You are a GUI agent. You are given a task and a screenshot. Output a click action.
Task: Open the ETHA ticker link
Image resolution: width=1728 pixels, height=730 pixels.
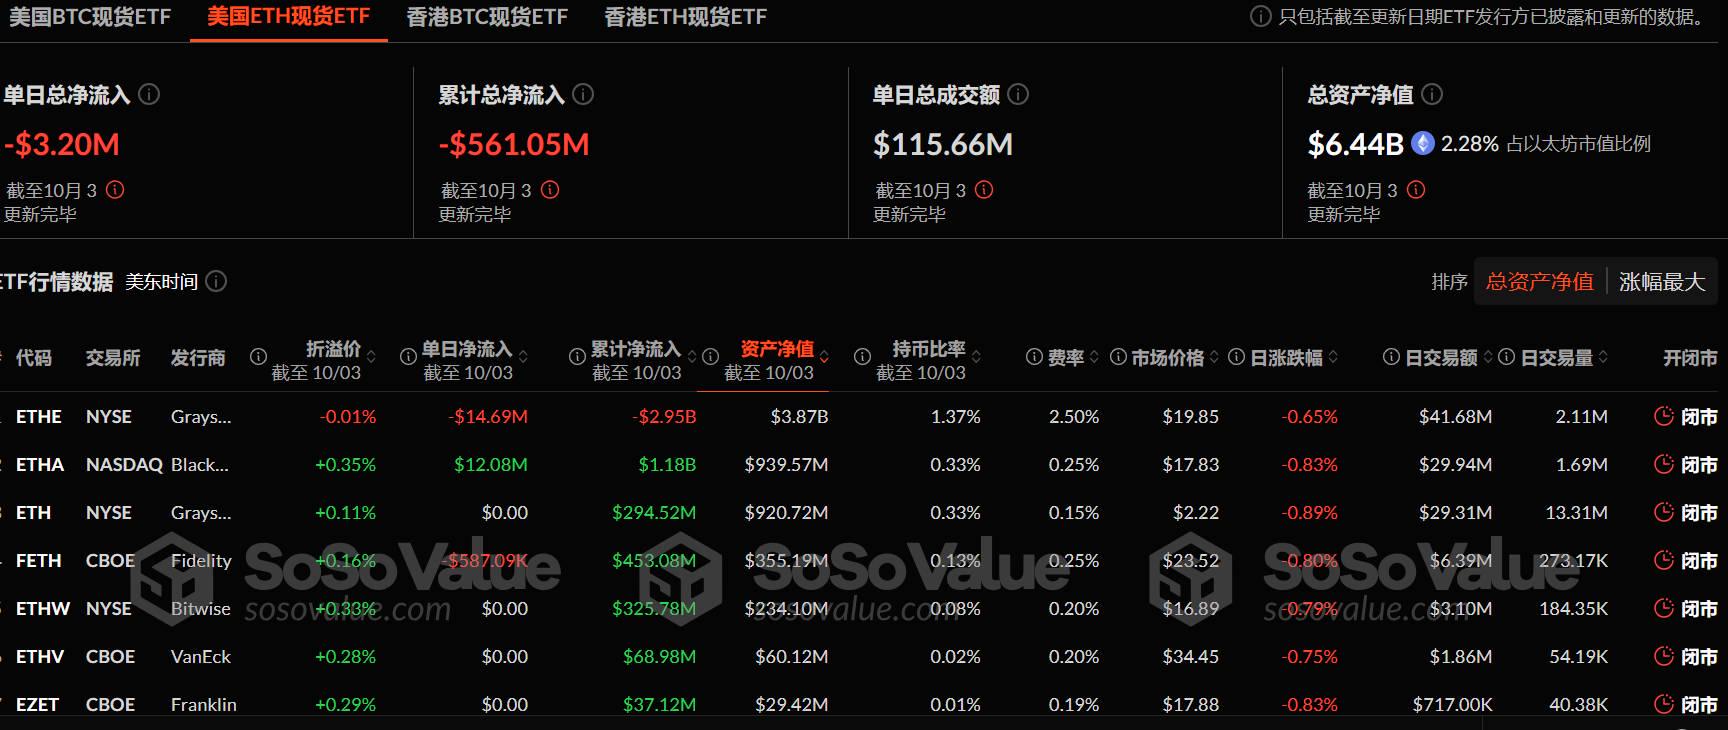pos(40,464)
